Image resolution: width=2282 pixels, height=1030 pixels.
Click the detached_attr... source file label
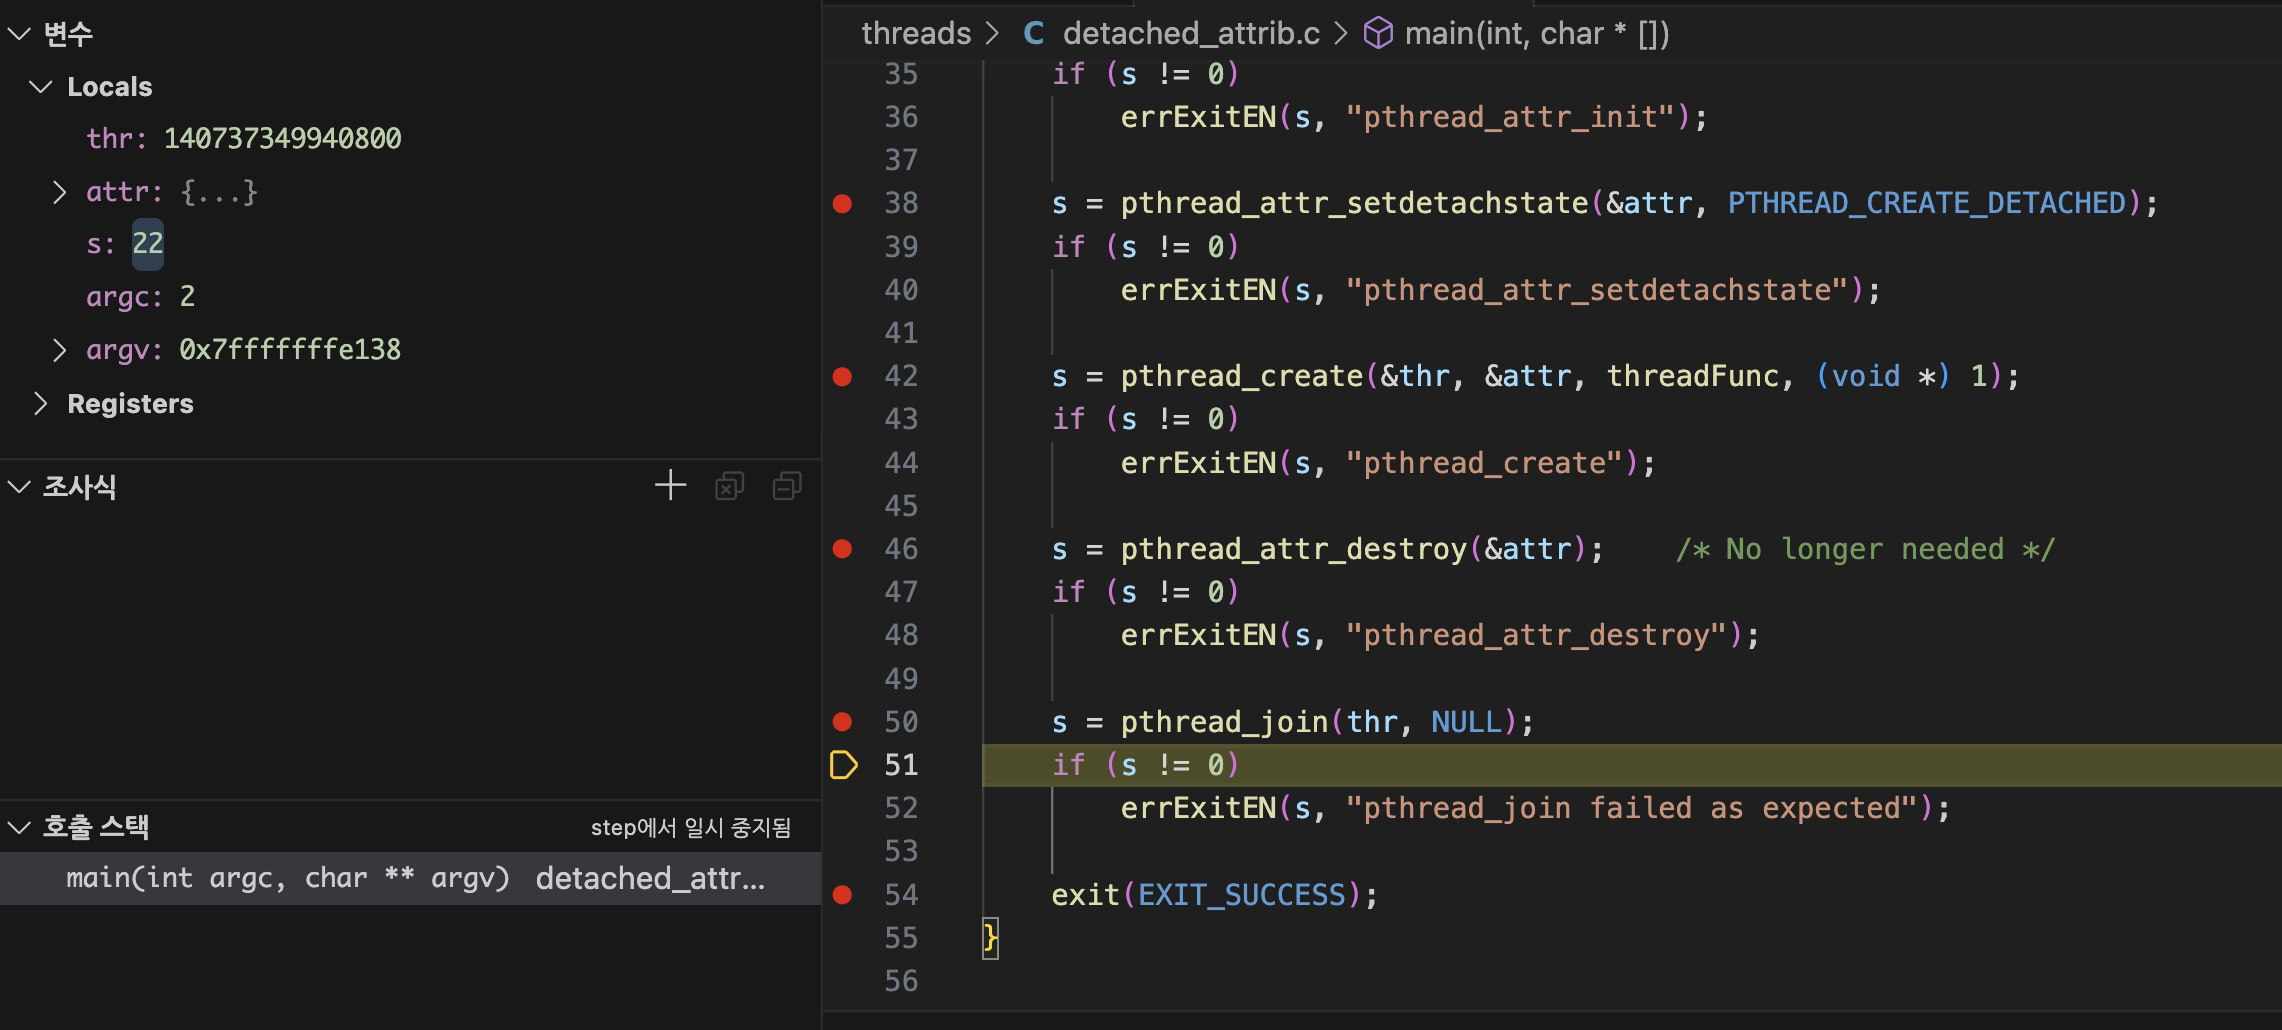650,879
